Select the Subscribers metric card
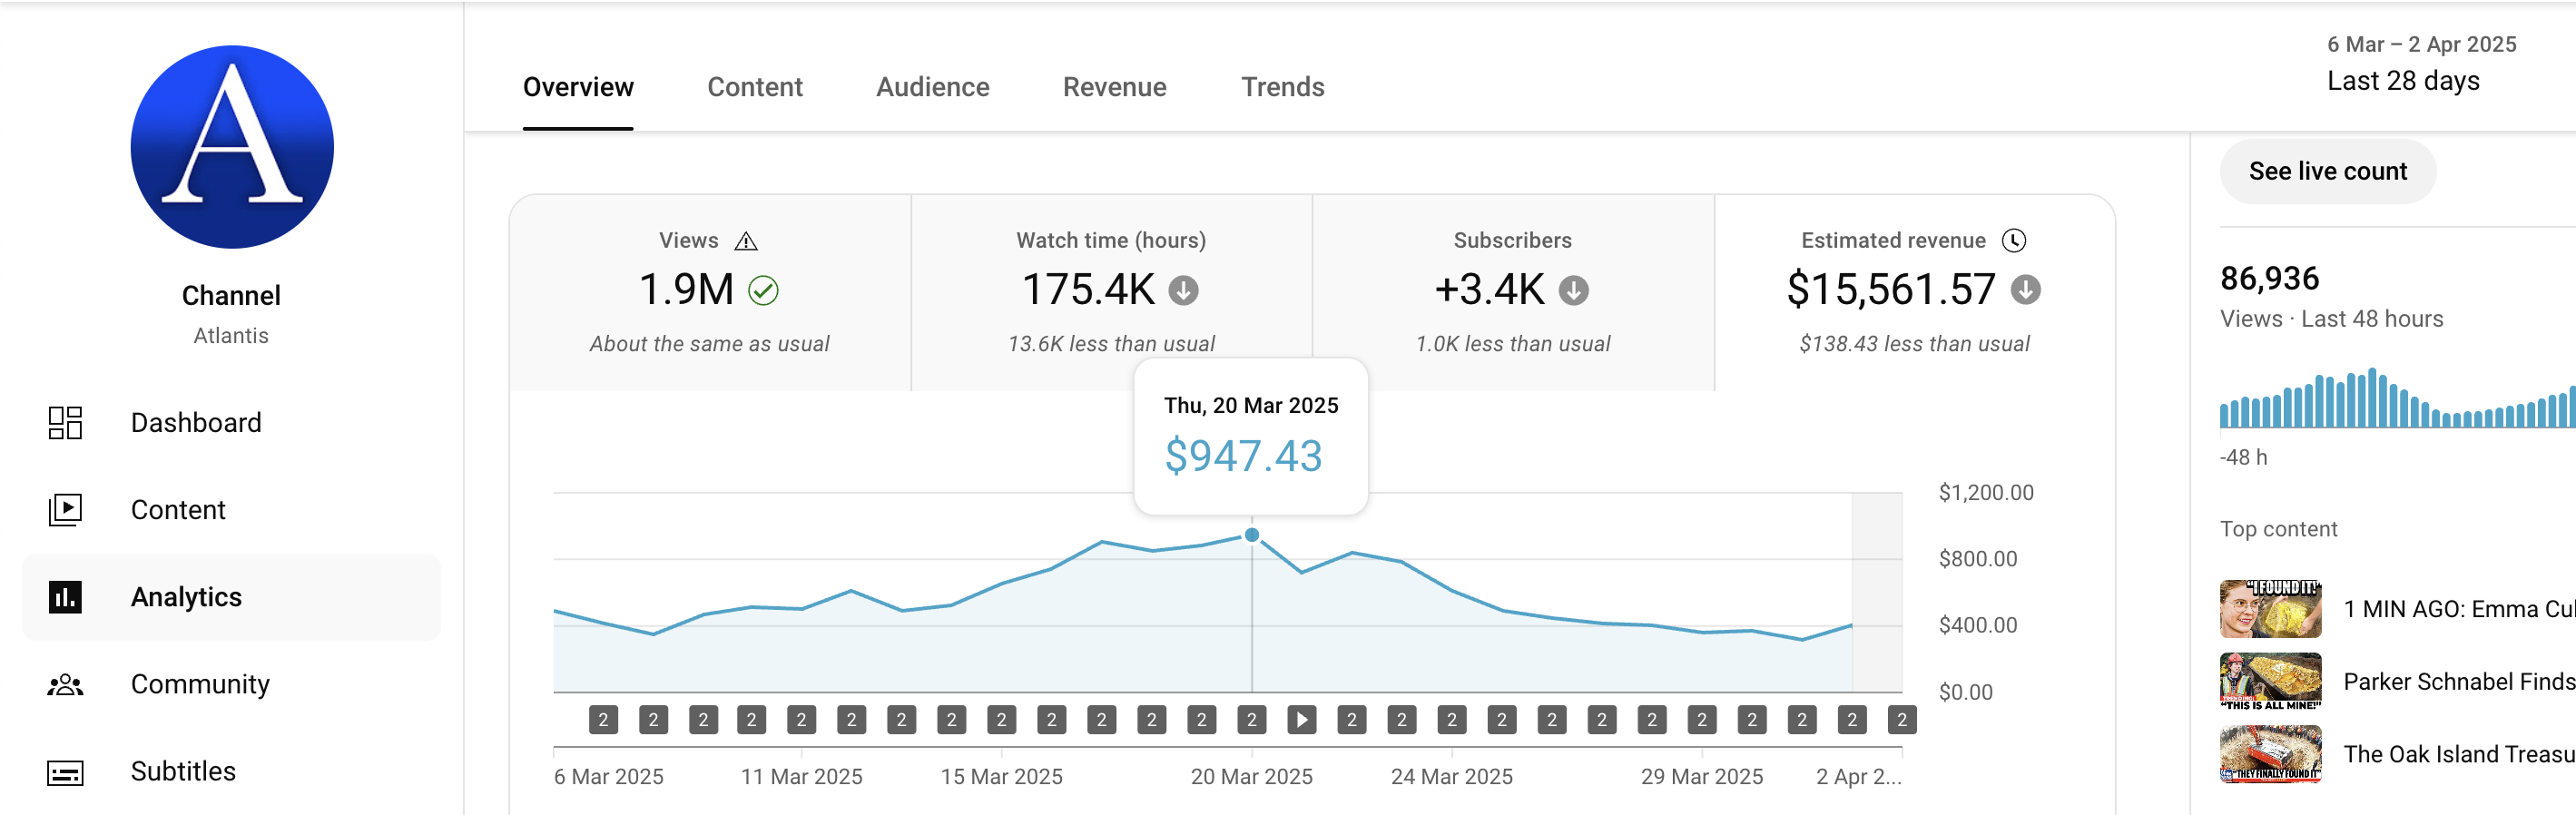The image size is (2576, 815). click(x=1512, y=292)
